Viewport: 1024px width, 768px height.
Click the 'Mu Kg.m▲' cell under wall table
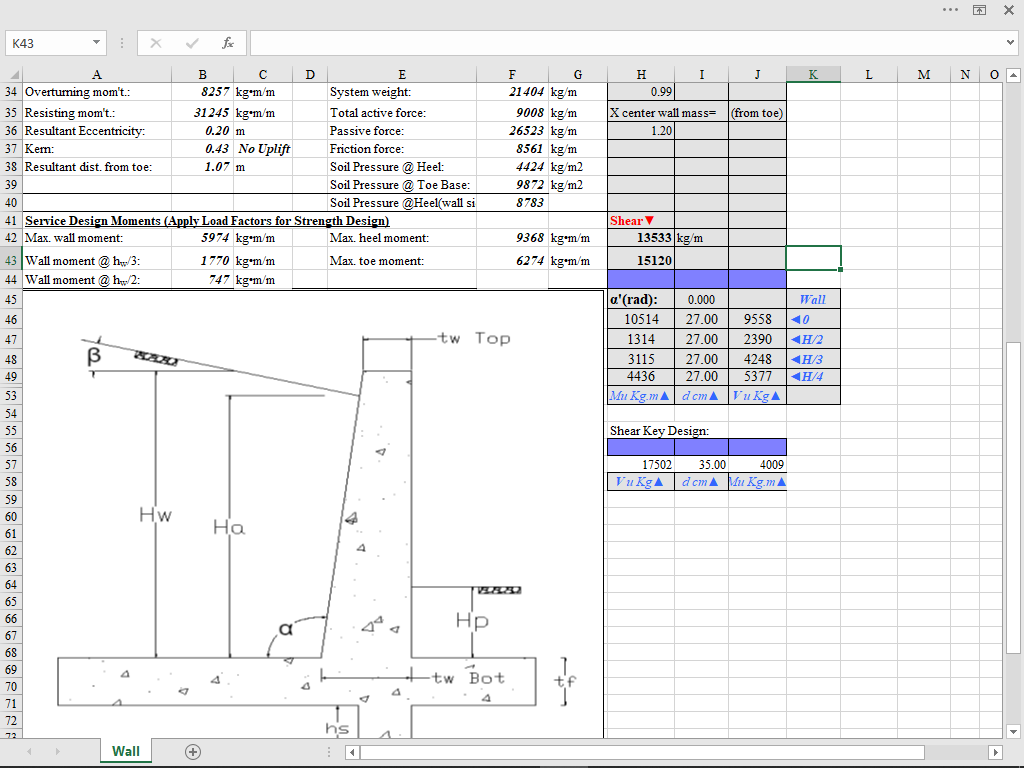(x=641, y=396)
